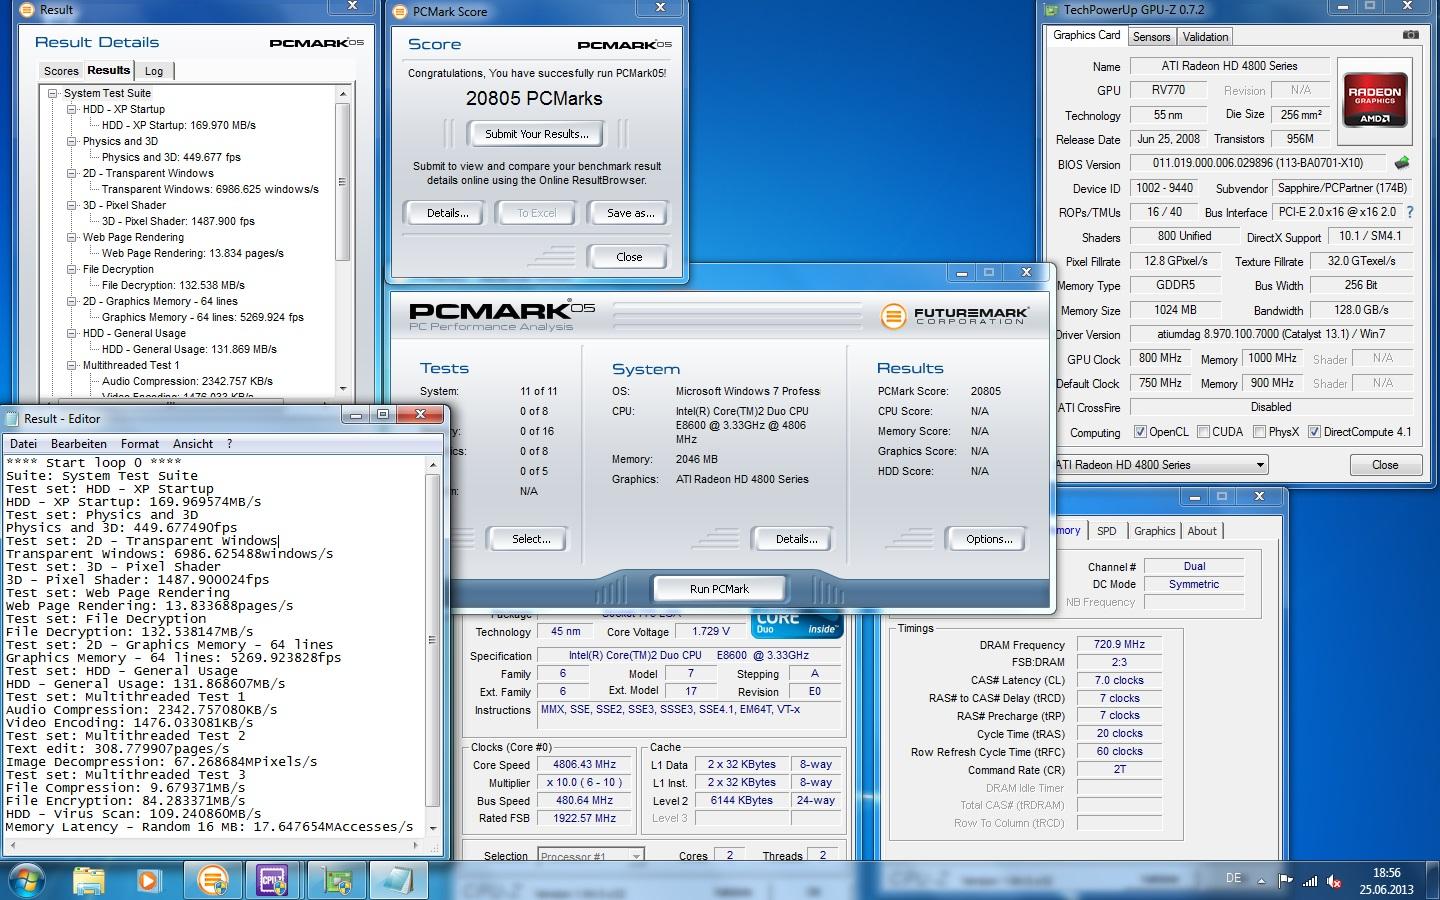1440x900 pixels.
Task: Click the PCMark Score window title icon
Action: [x=402, y=11]
